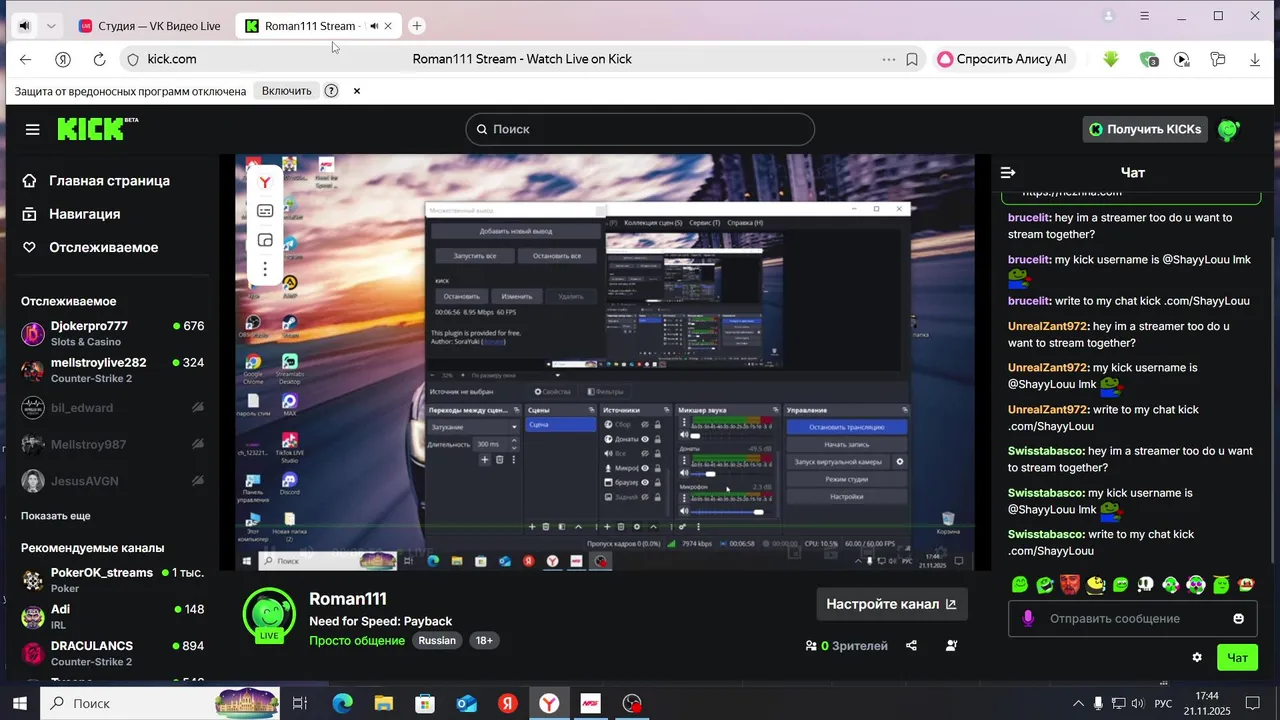Open the Kick sidebar hamburger menu

point(33,130)
